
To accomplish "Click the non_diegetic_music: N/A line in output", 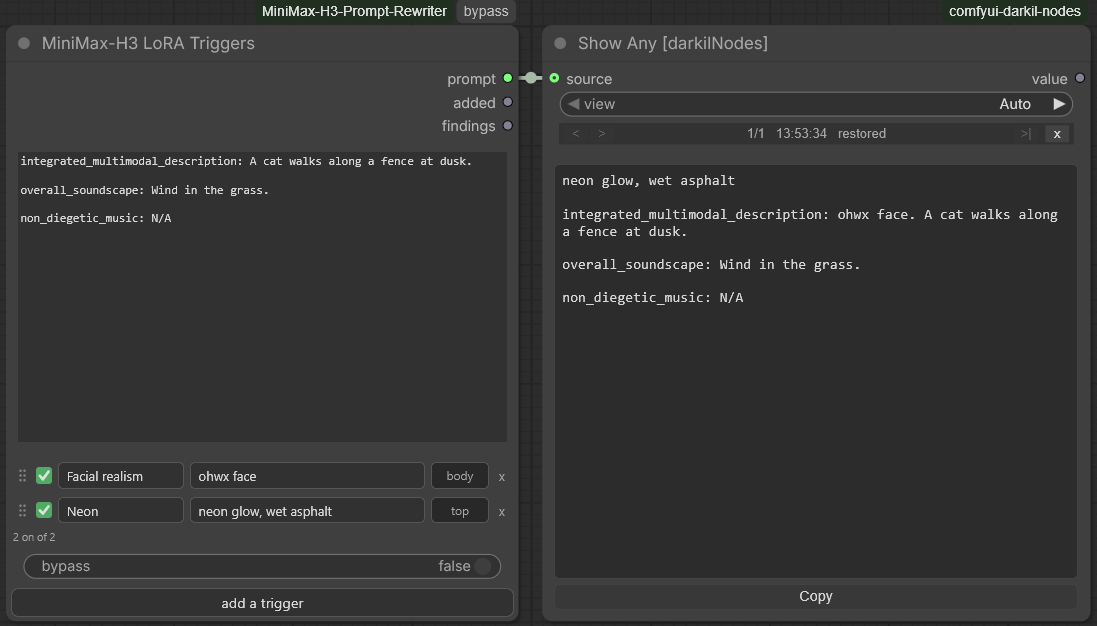I will pos(653,298).
